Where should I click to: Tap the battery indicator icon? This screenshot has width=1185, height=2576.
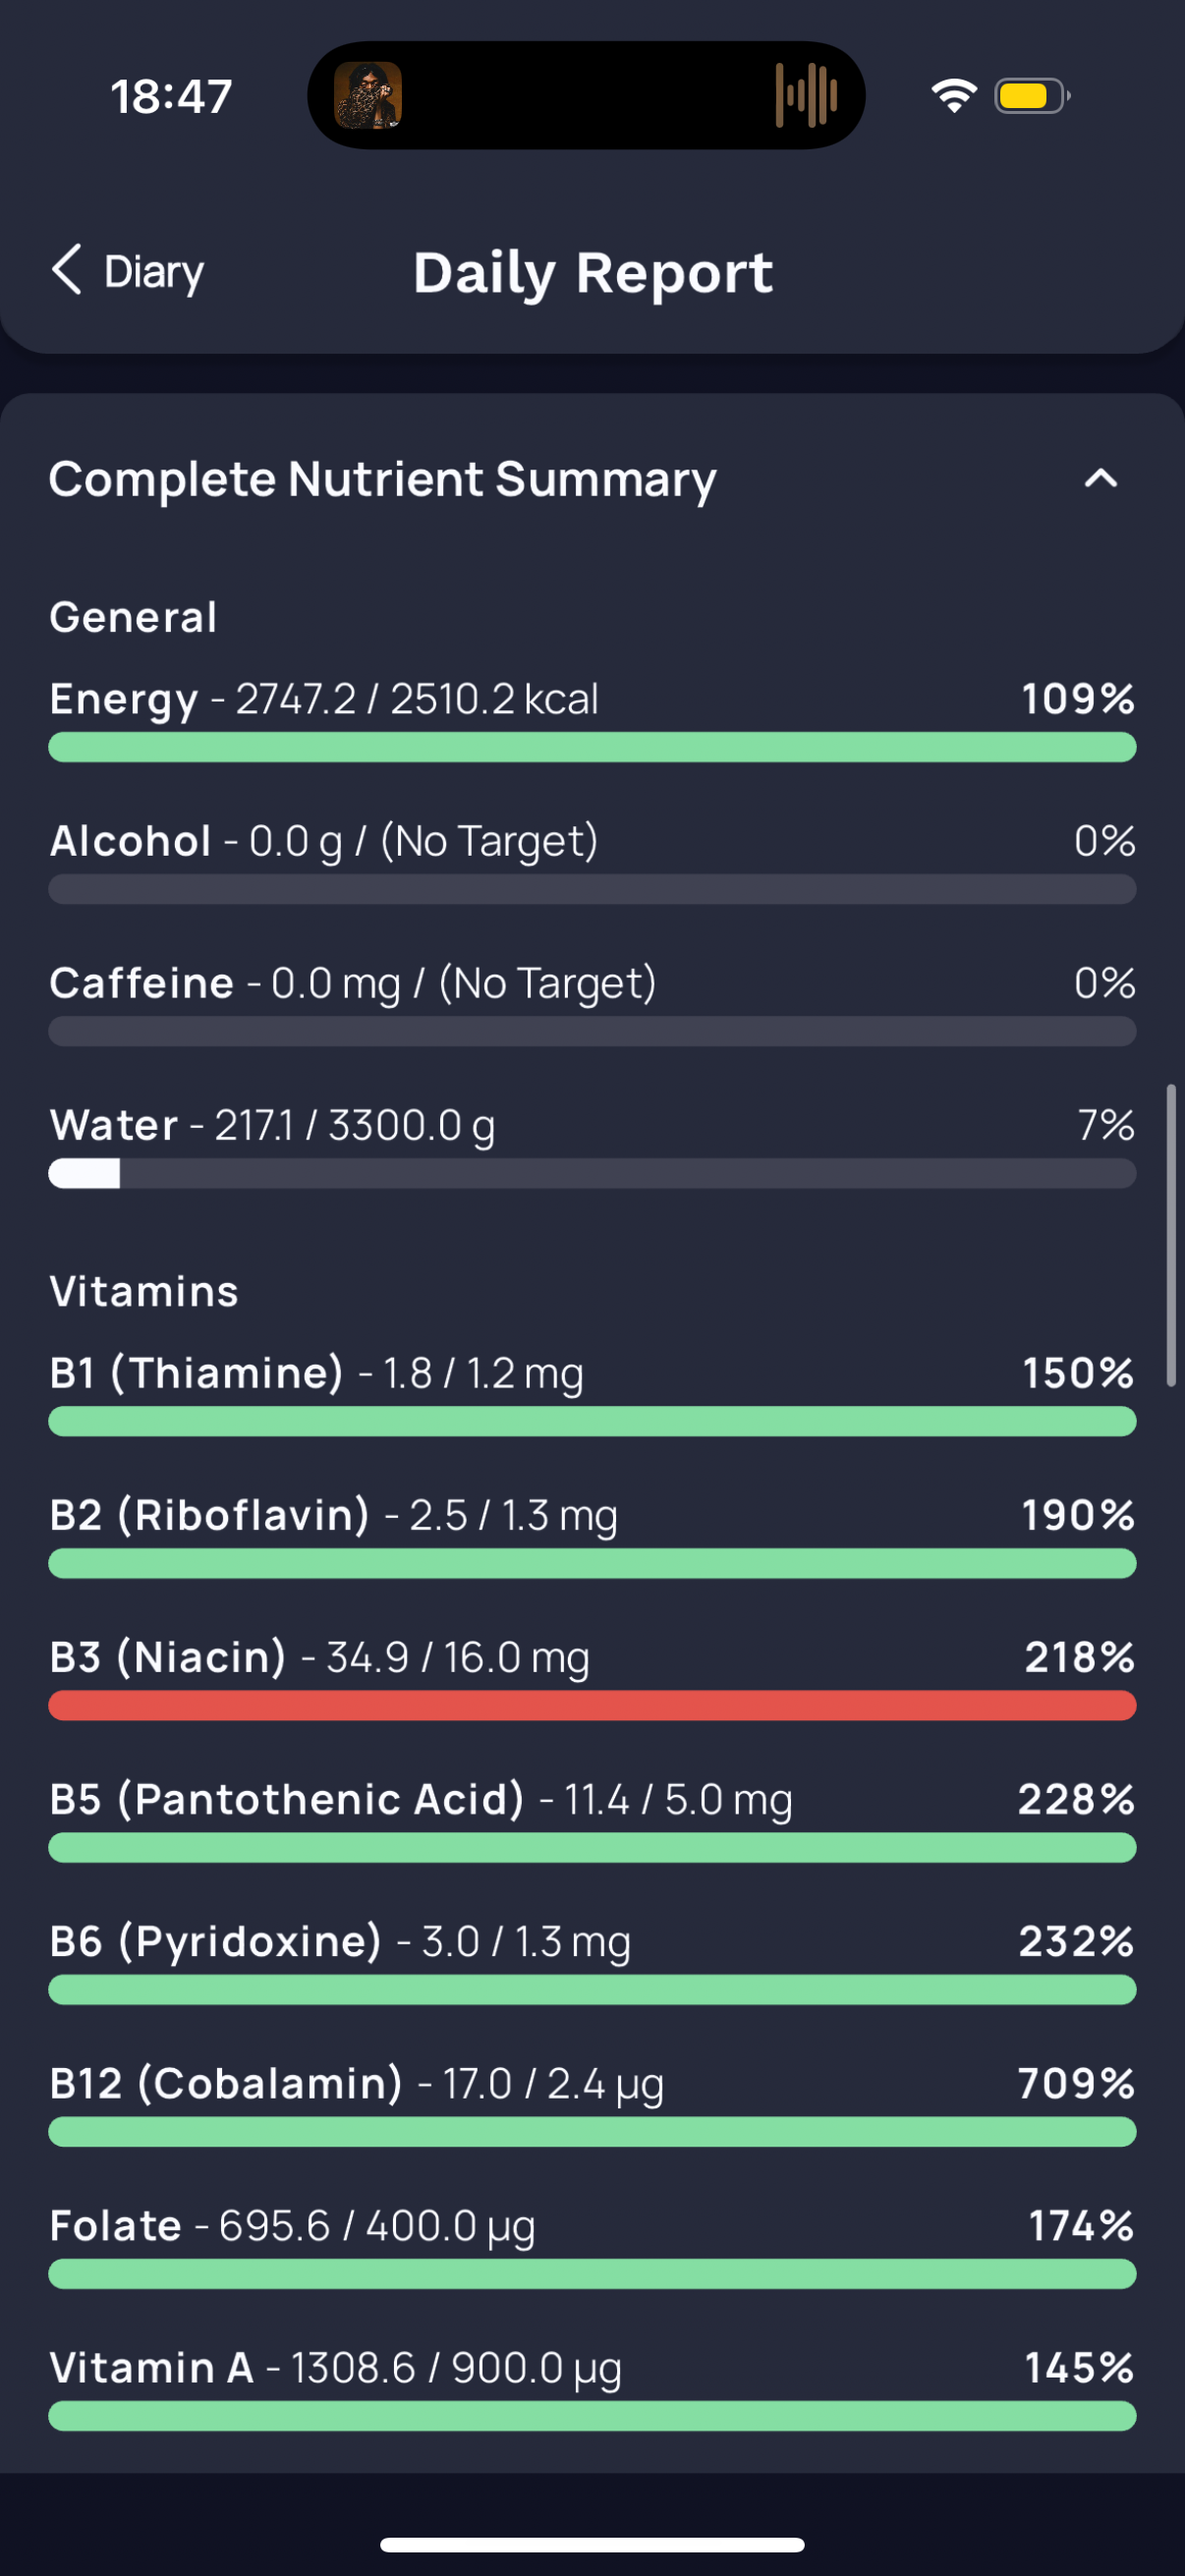[1032, 96]
